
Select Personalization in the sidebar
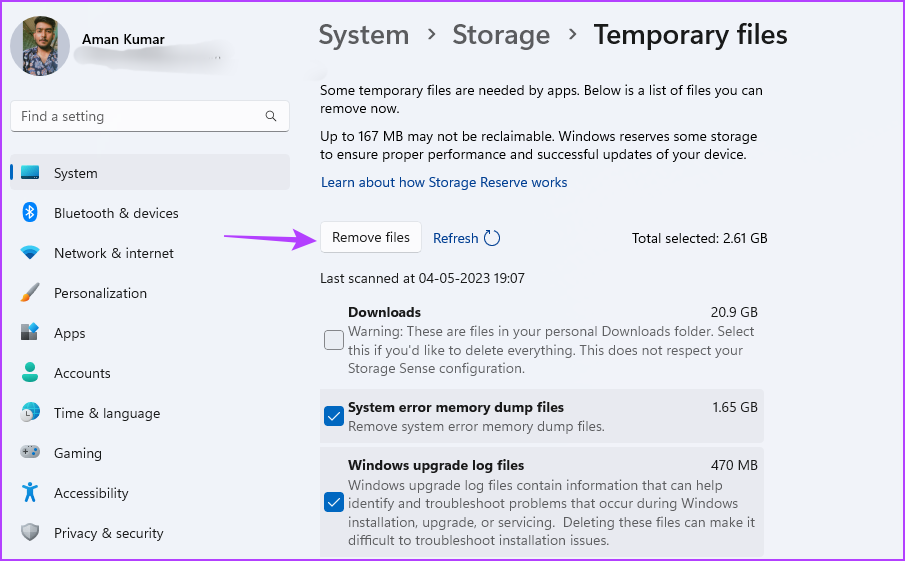point(150,293)
